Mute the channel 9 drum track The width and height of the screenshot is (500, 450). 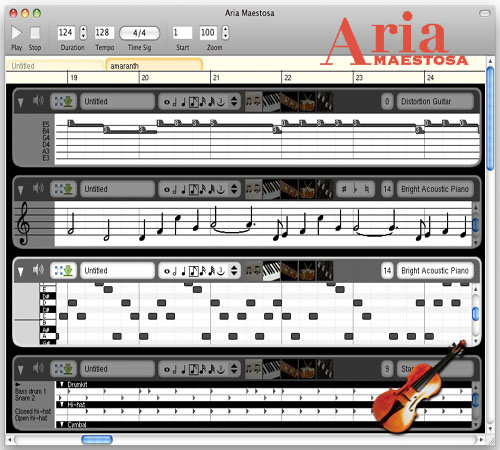coord(38,368)
